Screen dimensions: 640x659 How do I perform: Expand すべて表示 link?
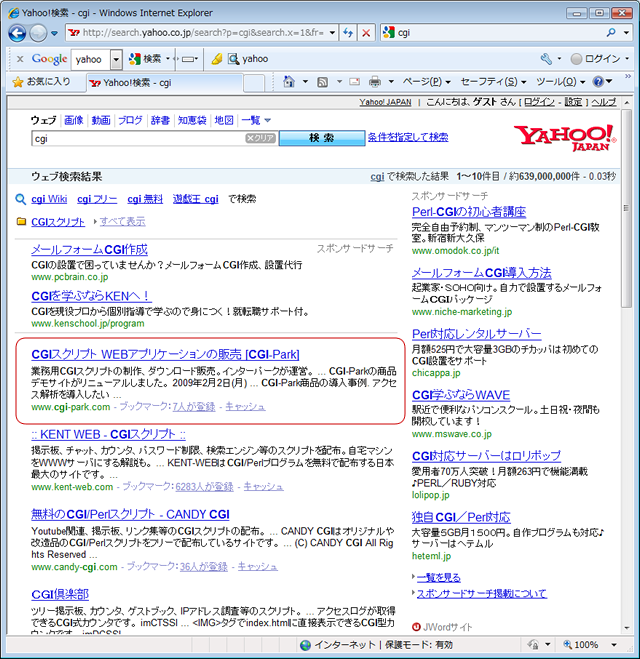pyautogui.click(x=122, y=221)
